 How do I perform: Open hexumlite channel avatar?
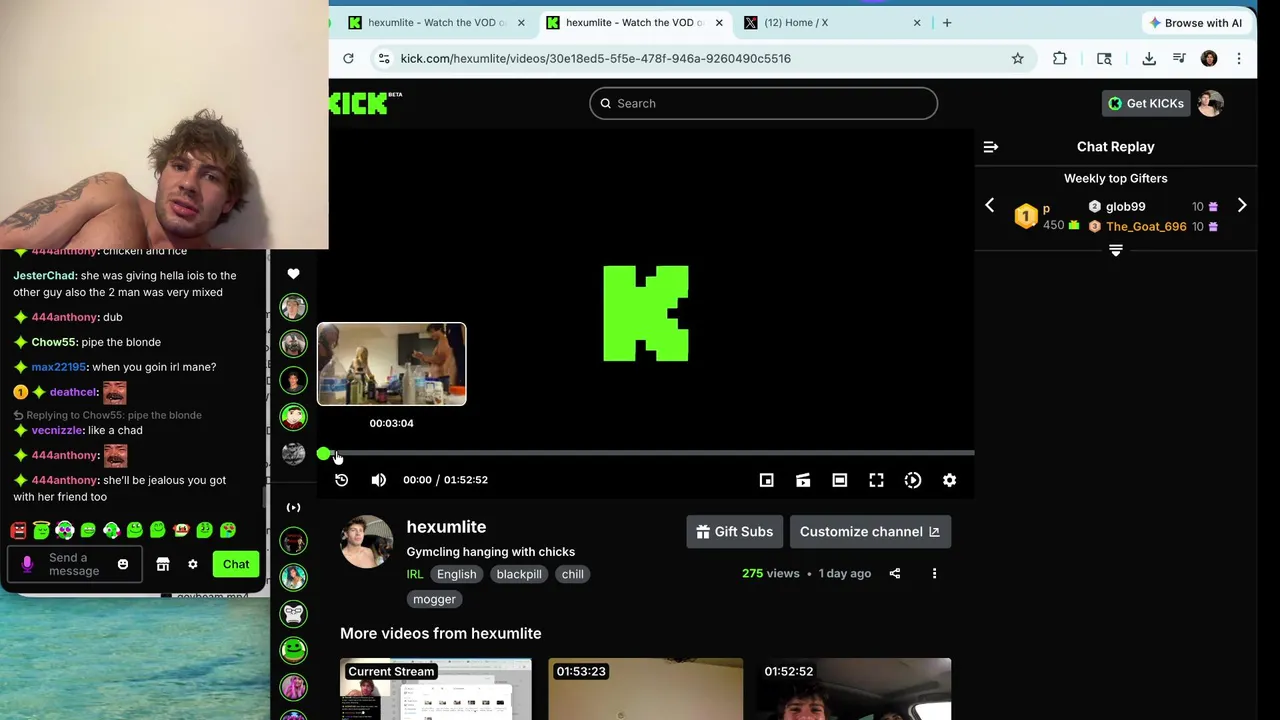pyautogui.click(x=367, y=542)
